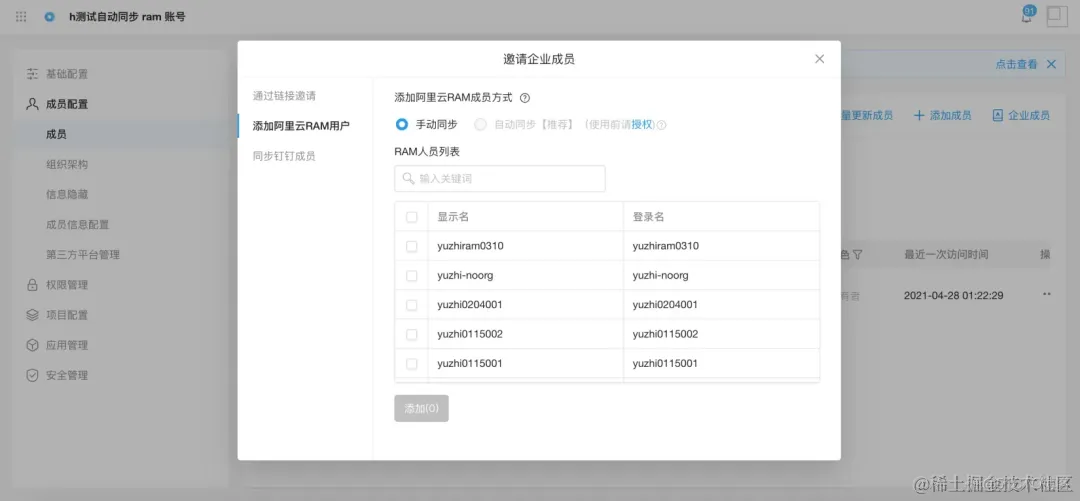Viewport: 1080px width, 501px height.
Task: Open the role column filter funnel icon
Action: (x=857, y=254)
